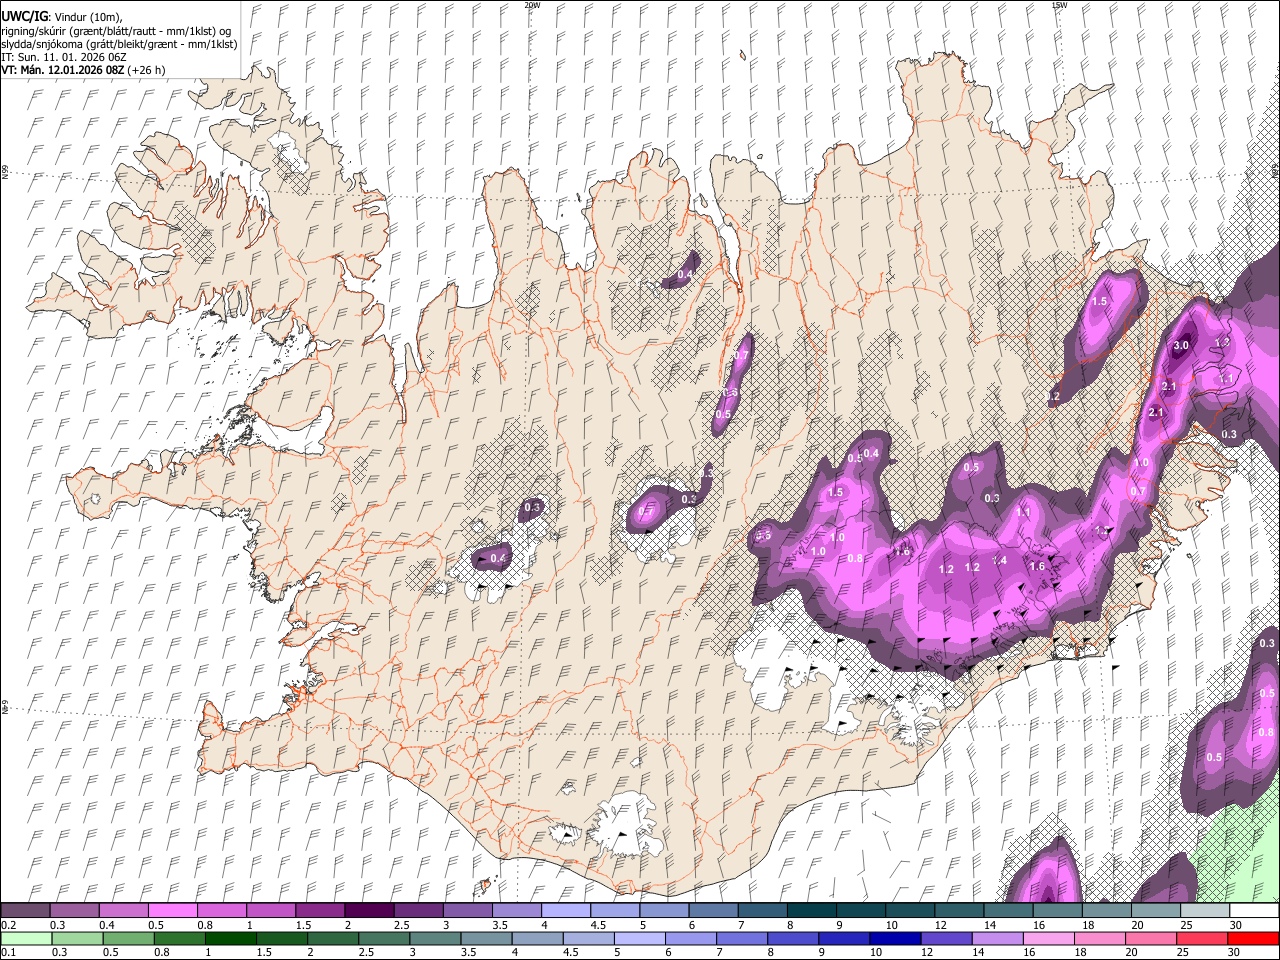The height and width of the screenshot is (960, 1280).
Task: Click the 0.2 label in the snow legend
Action: click(x=8, y=925)
